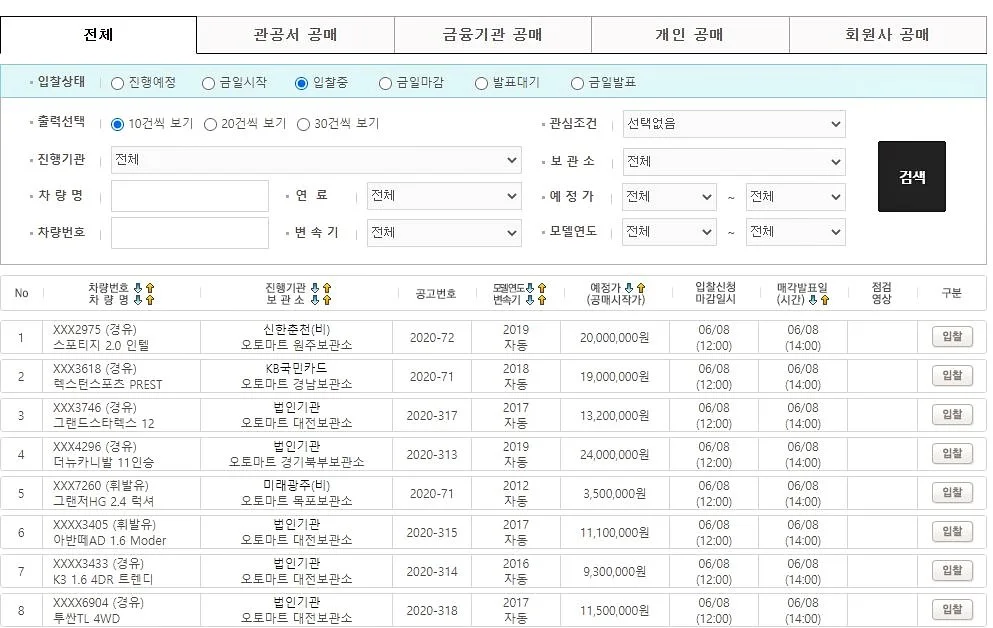993x628 pixels.
Task: Click the 공고번호 column header
Action: (436, 294)
